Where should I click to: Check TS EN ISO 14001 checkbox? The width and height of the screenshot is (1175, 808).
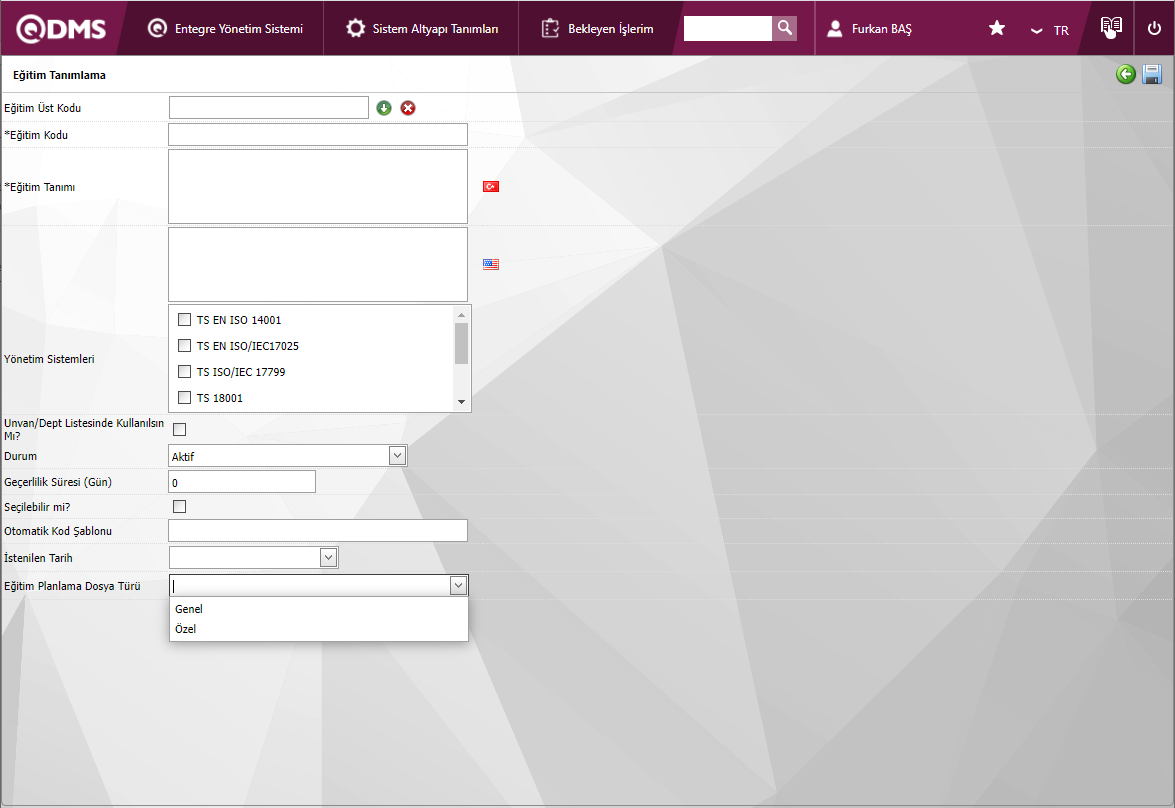[184, 319]
